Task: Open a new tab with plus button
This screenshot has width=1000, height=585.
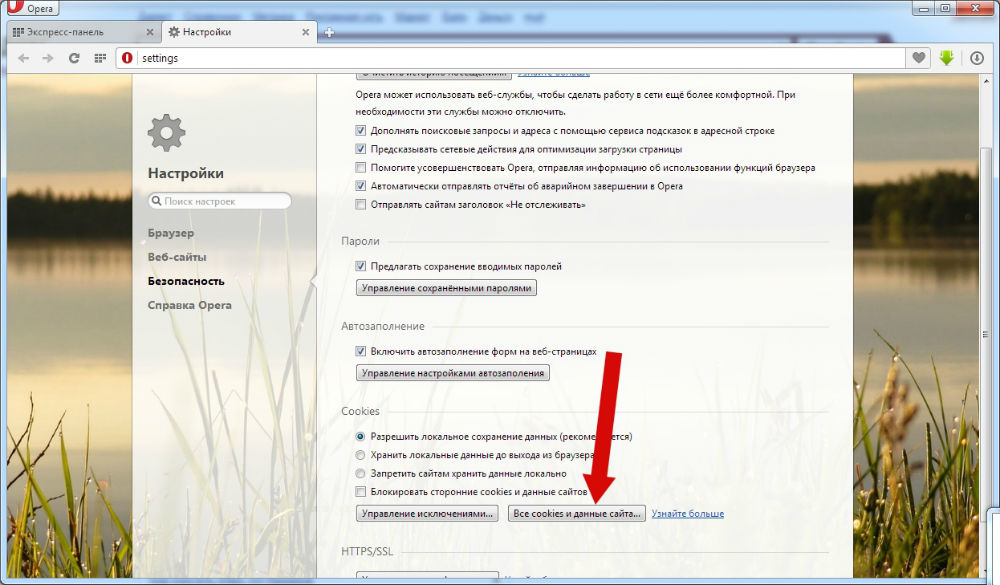Action: click(x=329, y=33)
